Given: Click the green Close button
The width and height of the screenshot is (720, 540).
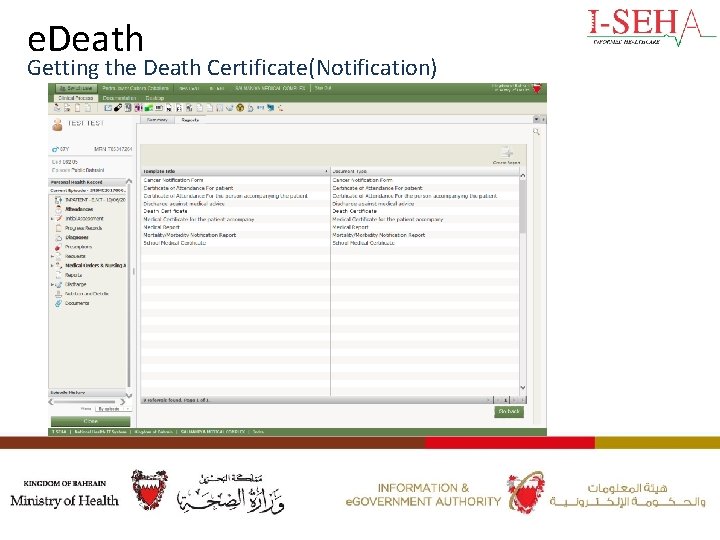Looking at the screenshot, I should coord(90,421).
